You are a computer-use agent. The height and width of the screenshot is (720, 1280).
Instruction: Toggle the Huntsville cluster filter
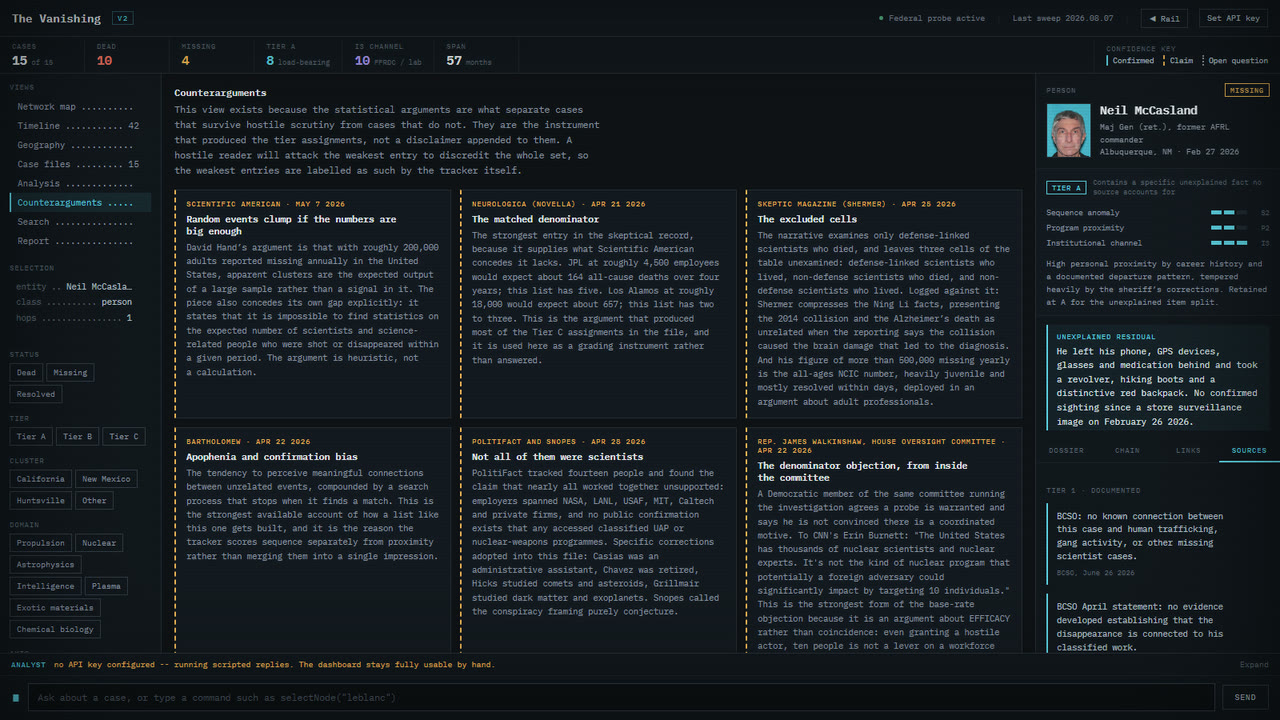coord(41,500)
